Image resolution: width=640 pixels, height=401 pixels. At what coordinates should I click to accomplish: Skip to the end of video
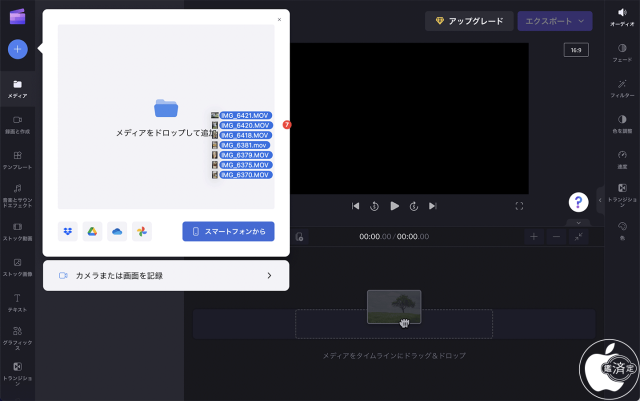tap(433, 206)
